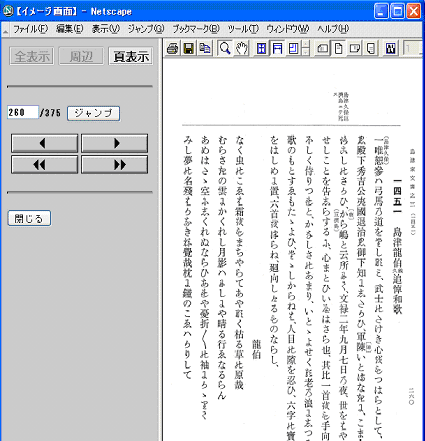The image size is (425, 441).
Task: Click the floppy disk save icon
Action: tap(189, 49)
